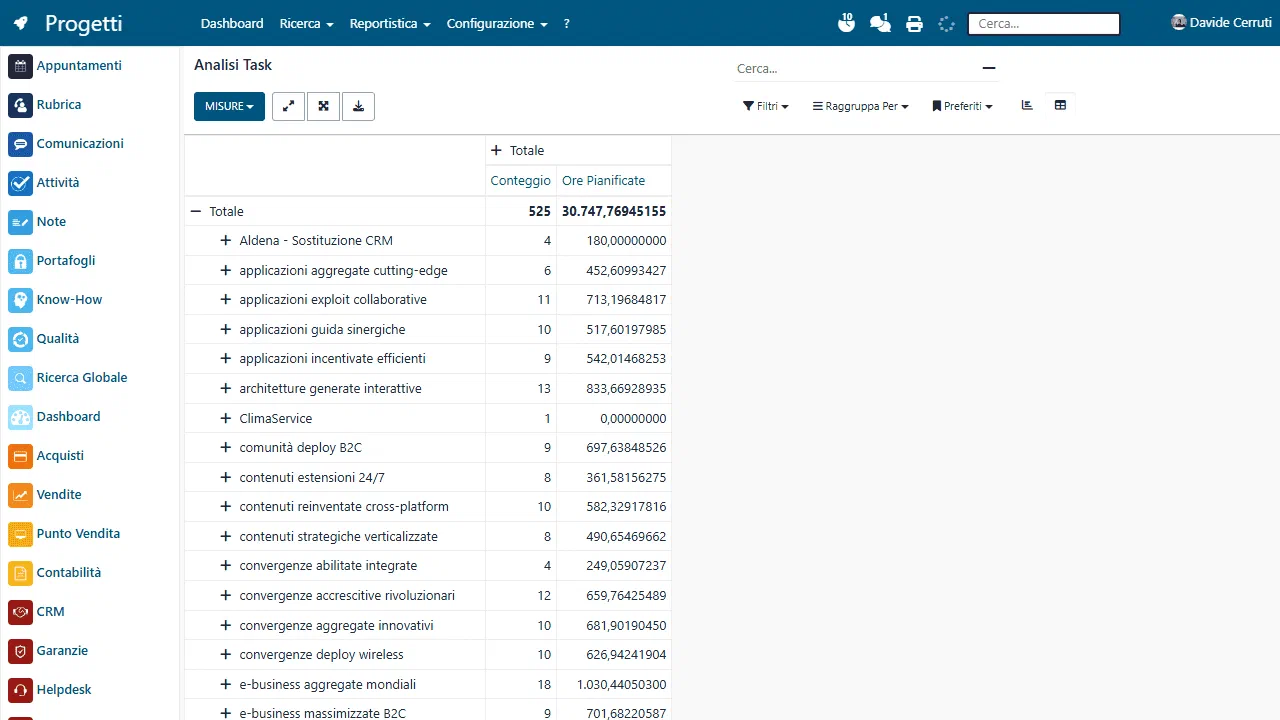Switch to the graph view
The height and width of the screenshot is (720, 1280).
coord(1027,105)
